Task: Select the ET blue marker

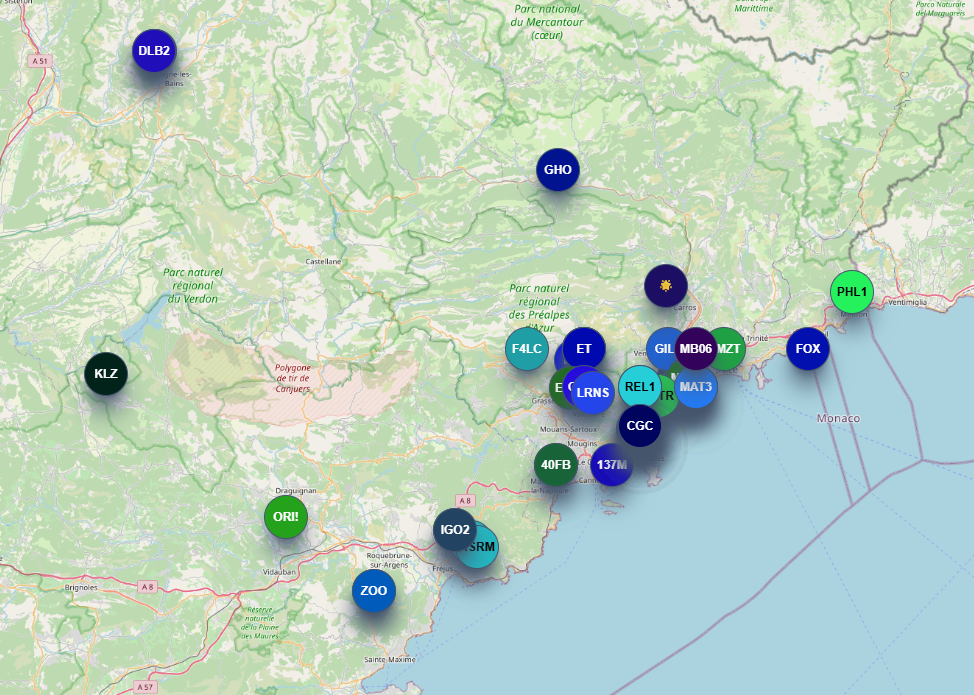Action: tap(585, 346)
